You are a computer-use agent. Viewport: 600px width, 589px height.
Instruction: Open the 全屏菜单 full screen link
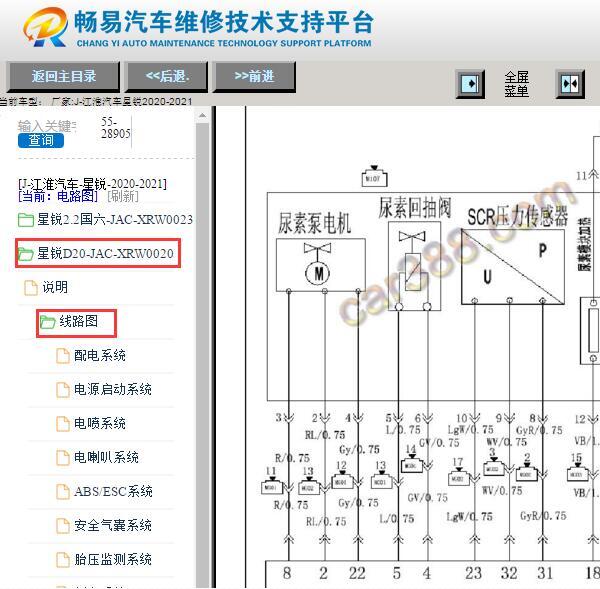point(516,84)
